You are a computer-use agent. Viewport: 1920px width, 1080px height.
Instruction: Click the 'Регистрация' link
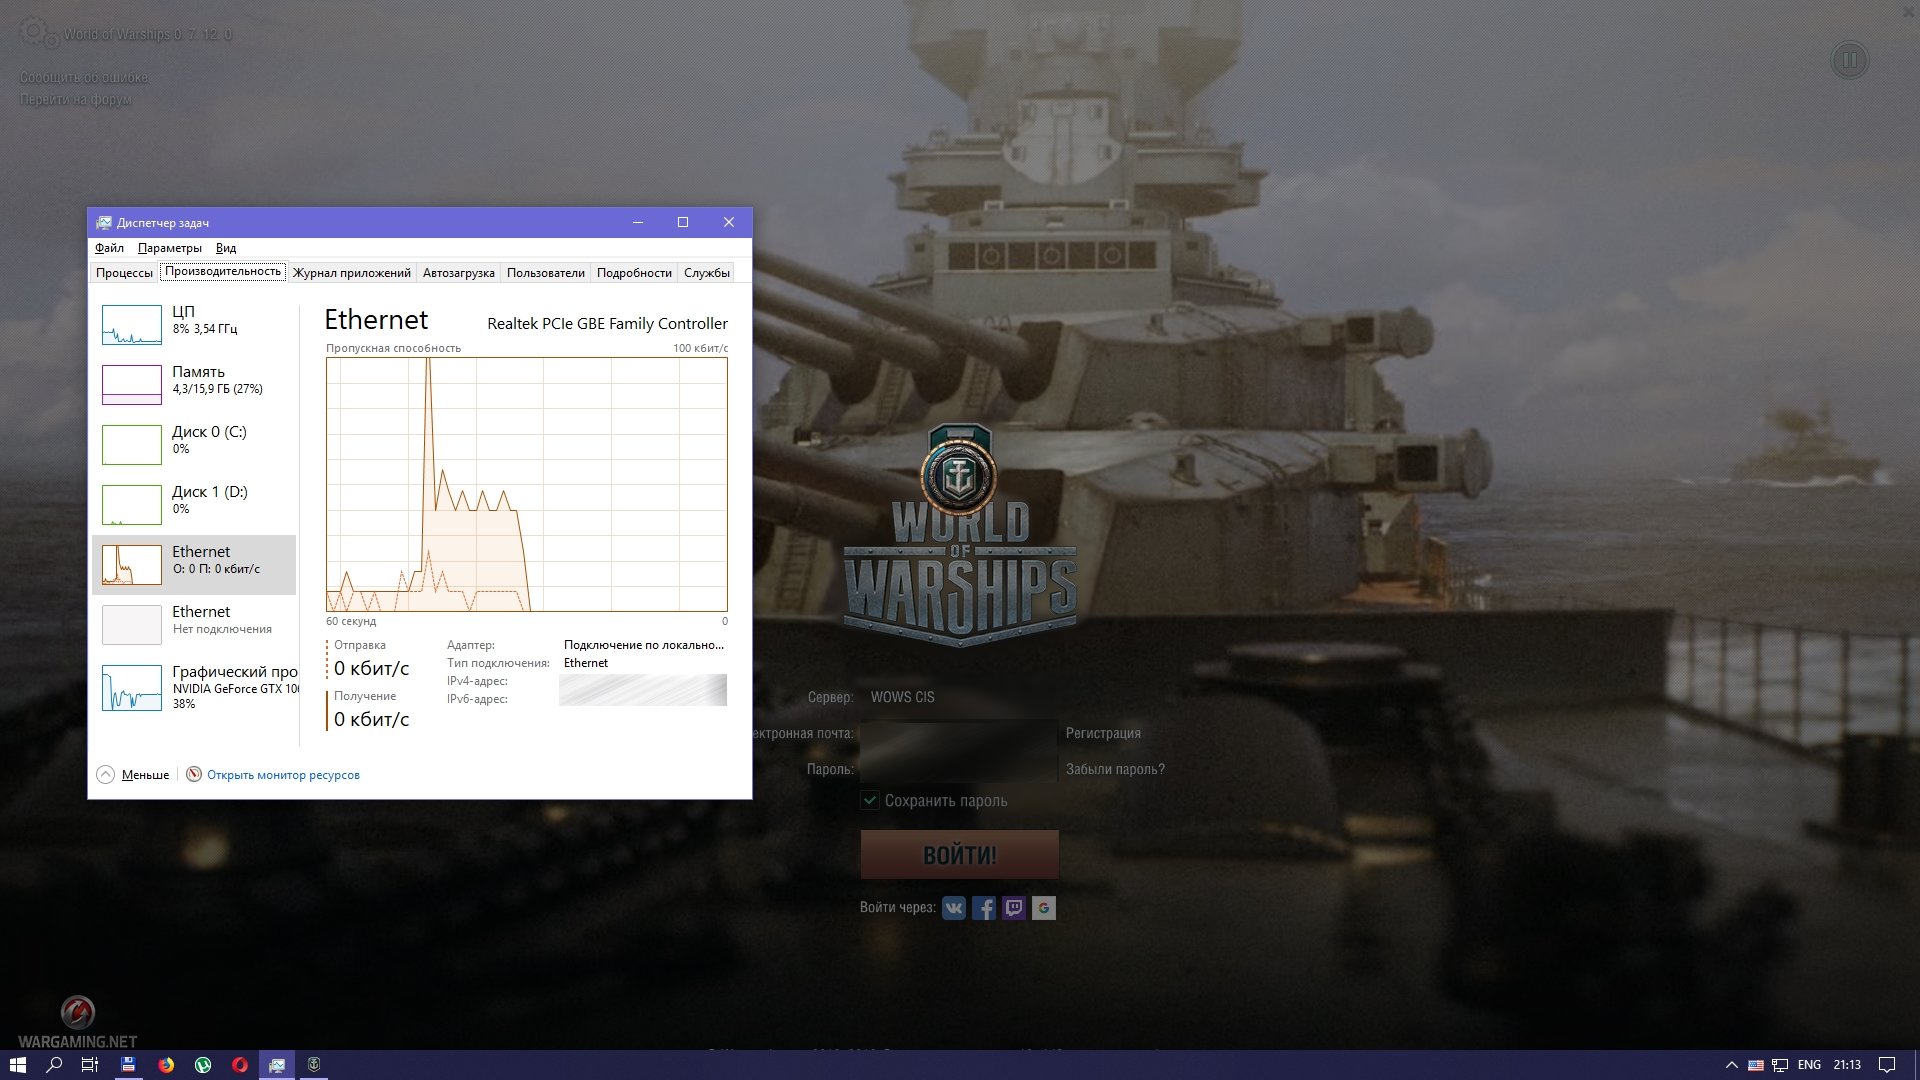pos(1103,733)
